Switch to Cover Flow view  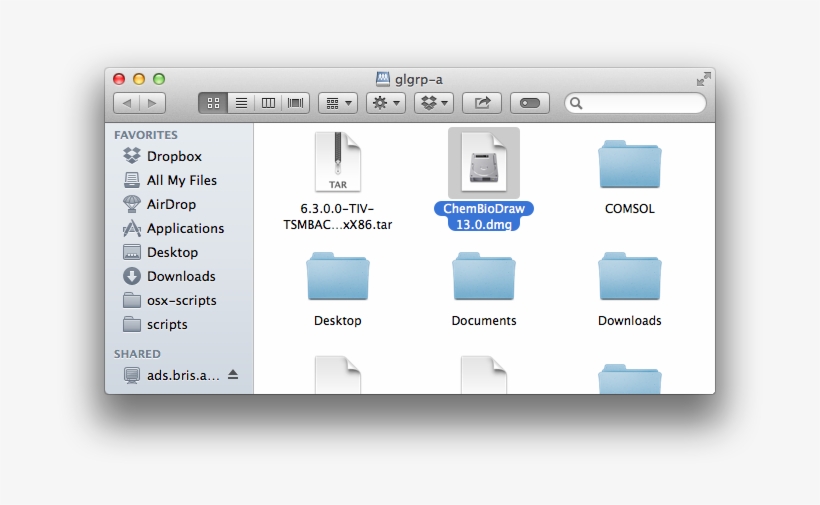(295, 103)
